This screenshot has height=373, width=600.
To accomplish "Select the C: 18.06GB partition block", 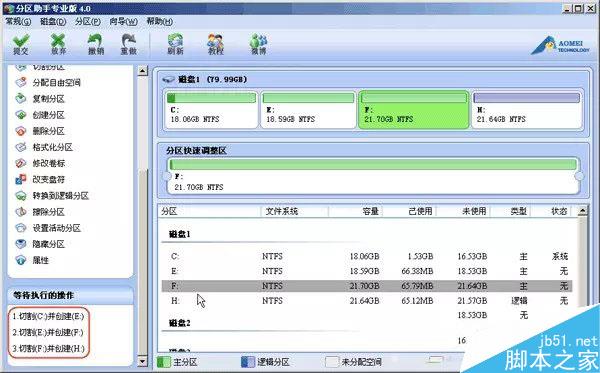I will click(212, 109).
